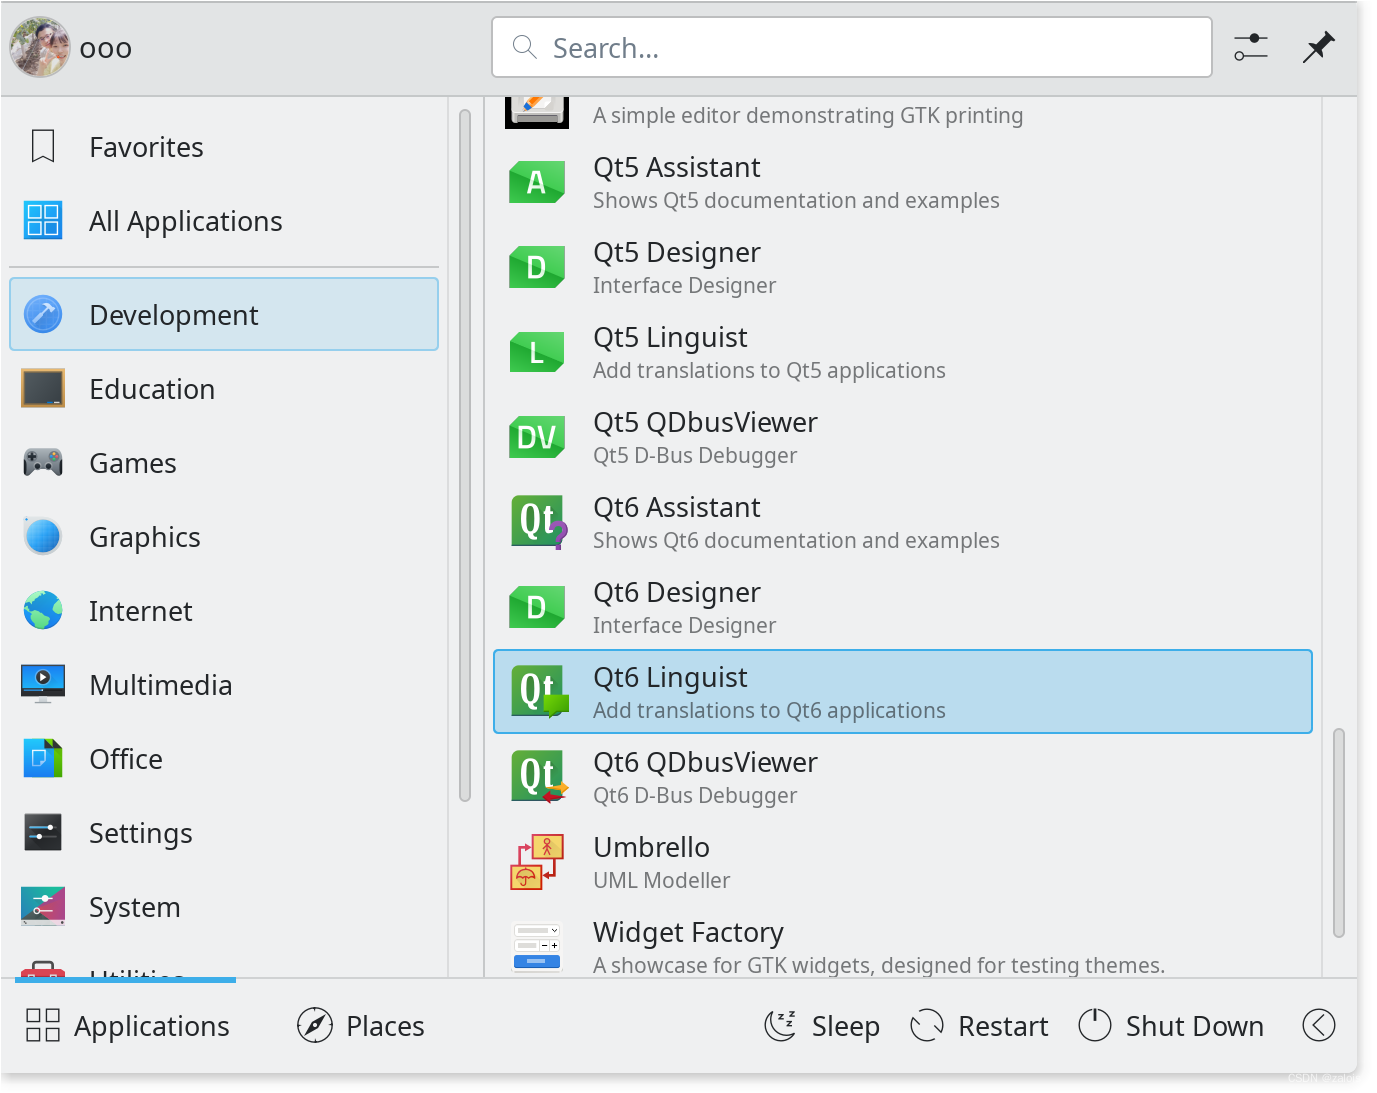Image resolution: width=1377 pixels, height=1093 pixels.
Task: Click the username 'ooo' label
Action: click(106, 48)
